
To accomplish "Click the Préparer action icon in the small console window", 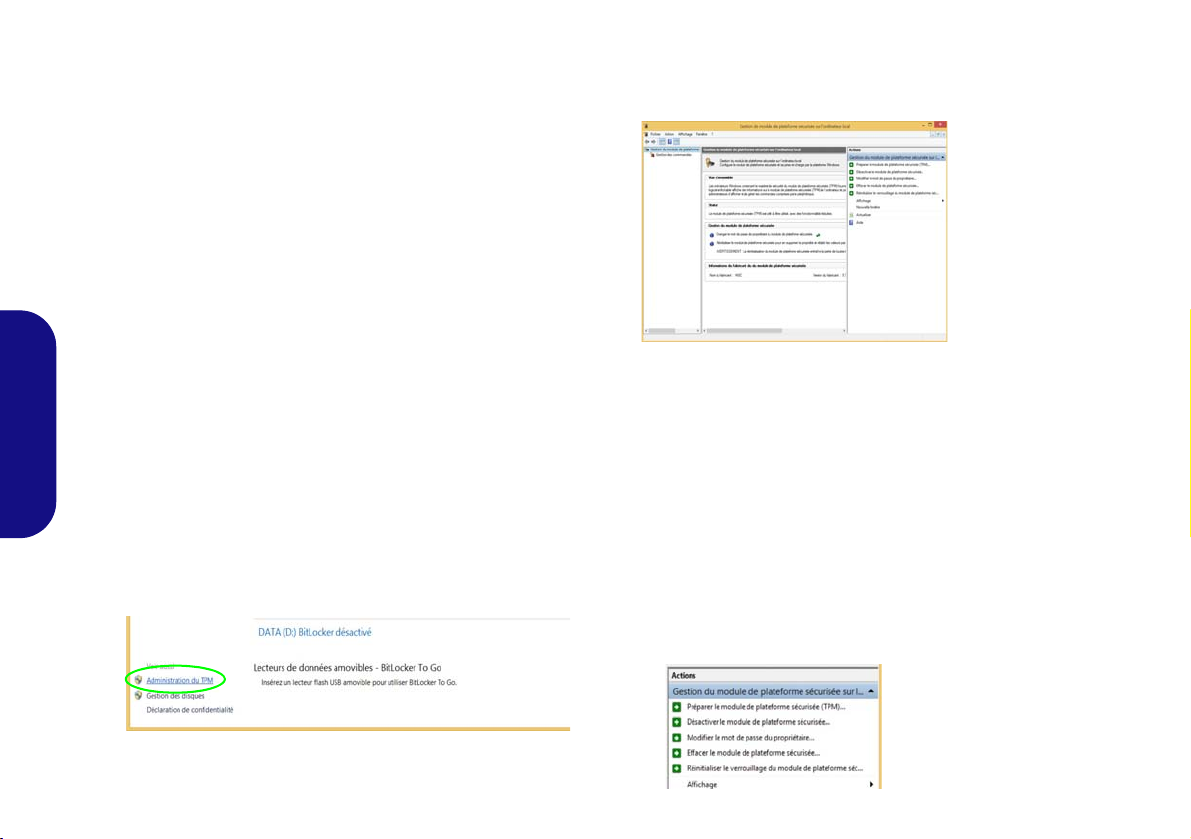I will (x=851, y=165).
